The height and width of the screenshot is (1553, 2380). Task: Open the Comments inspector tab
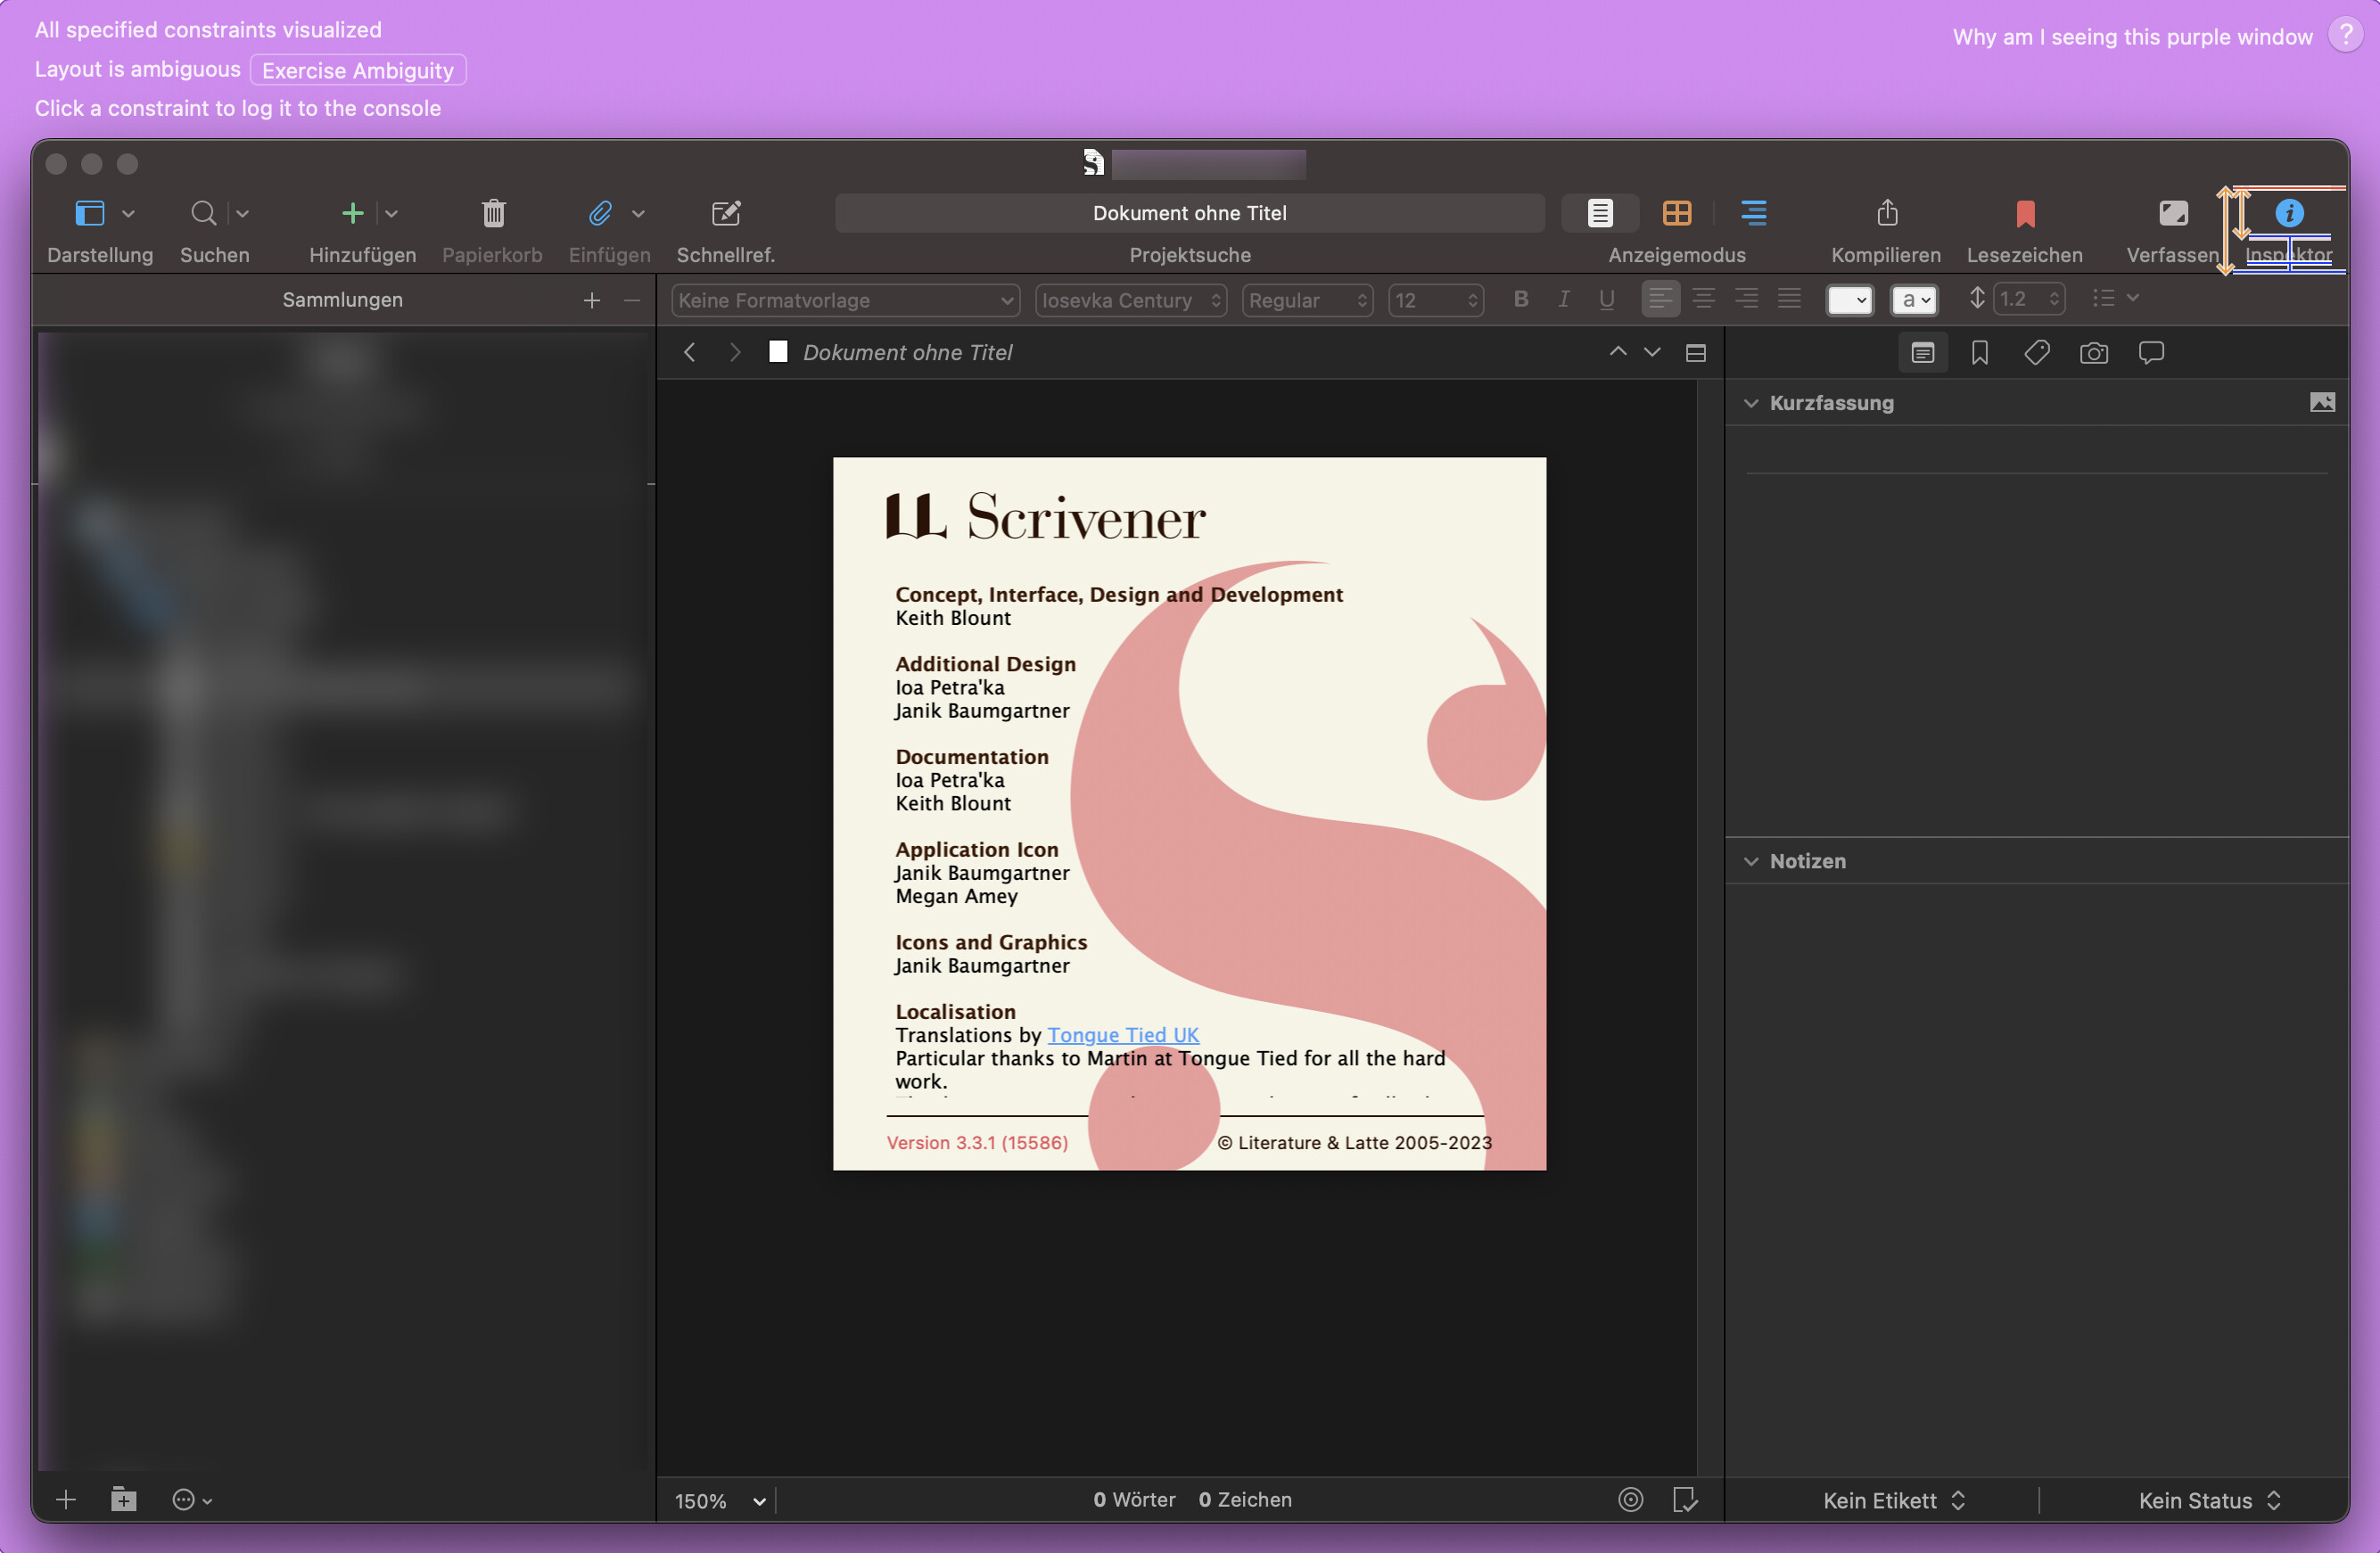pos(2151,352)
